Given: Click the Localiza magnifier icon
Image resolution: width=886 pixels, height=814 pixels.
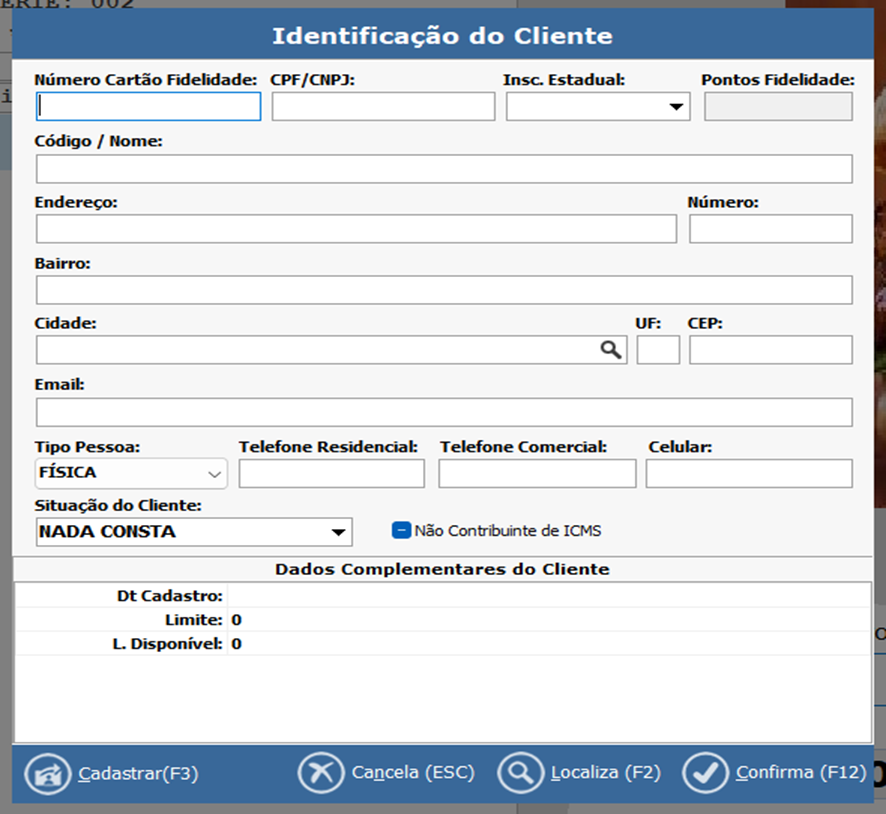Looking at the screenshot, I should point(520,773).
